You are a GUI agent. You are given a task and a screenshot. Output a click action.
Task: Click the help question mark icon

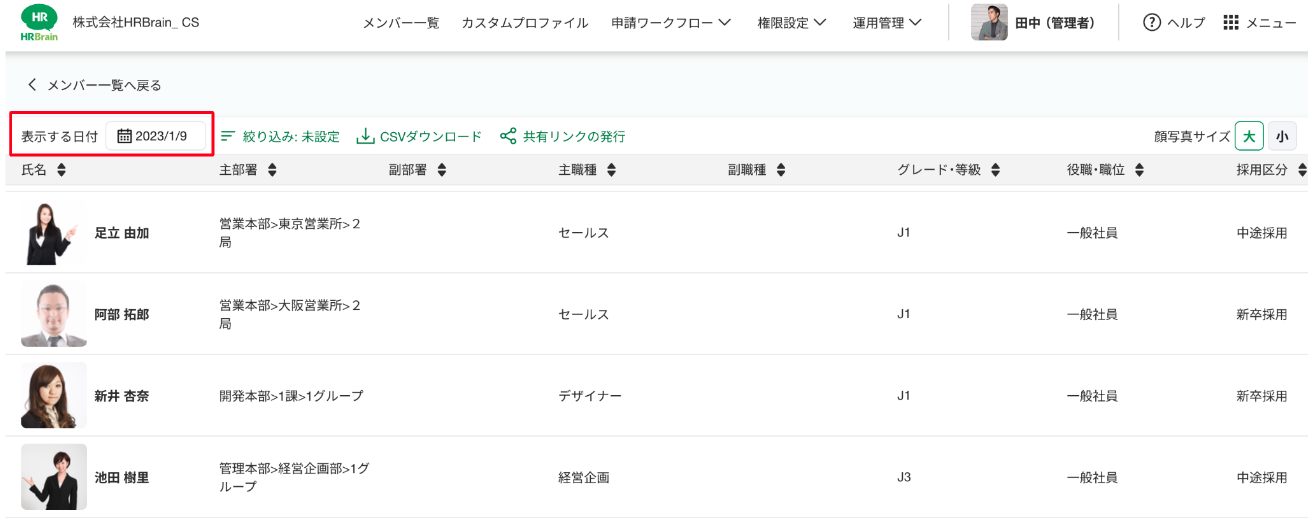[x=1151, y=23]
